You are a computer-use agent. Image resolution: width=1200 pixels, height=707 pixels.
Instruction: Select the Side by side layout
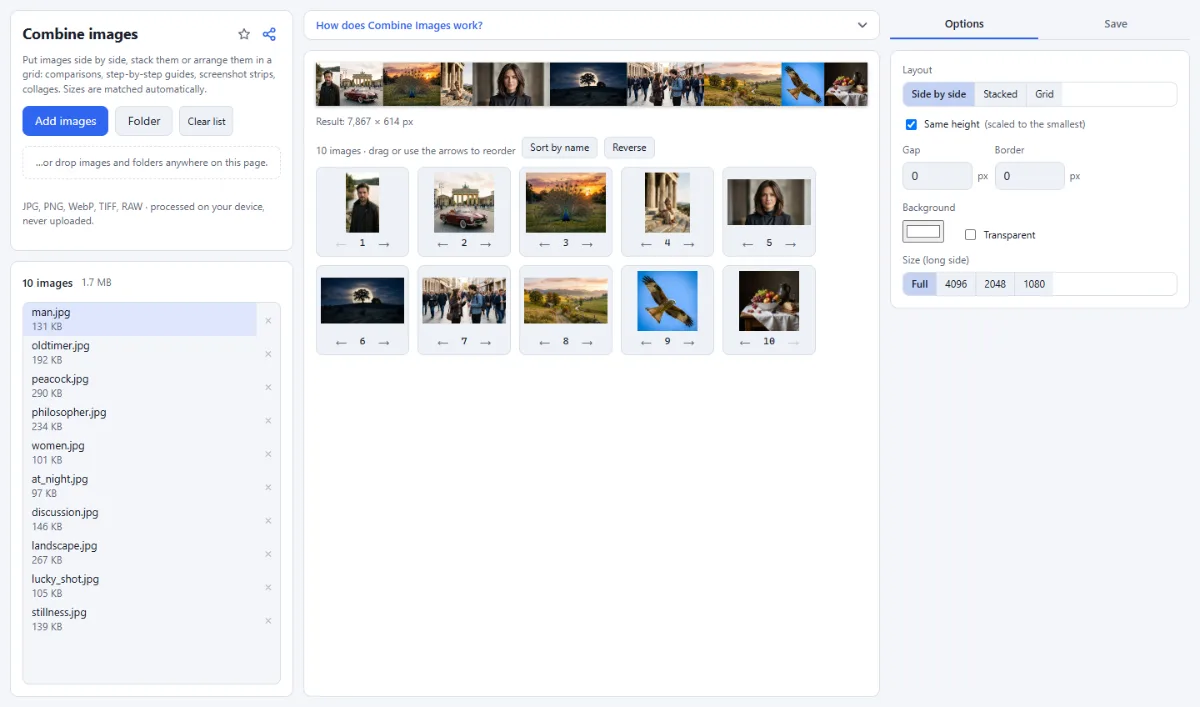(939, 94)
